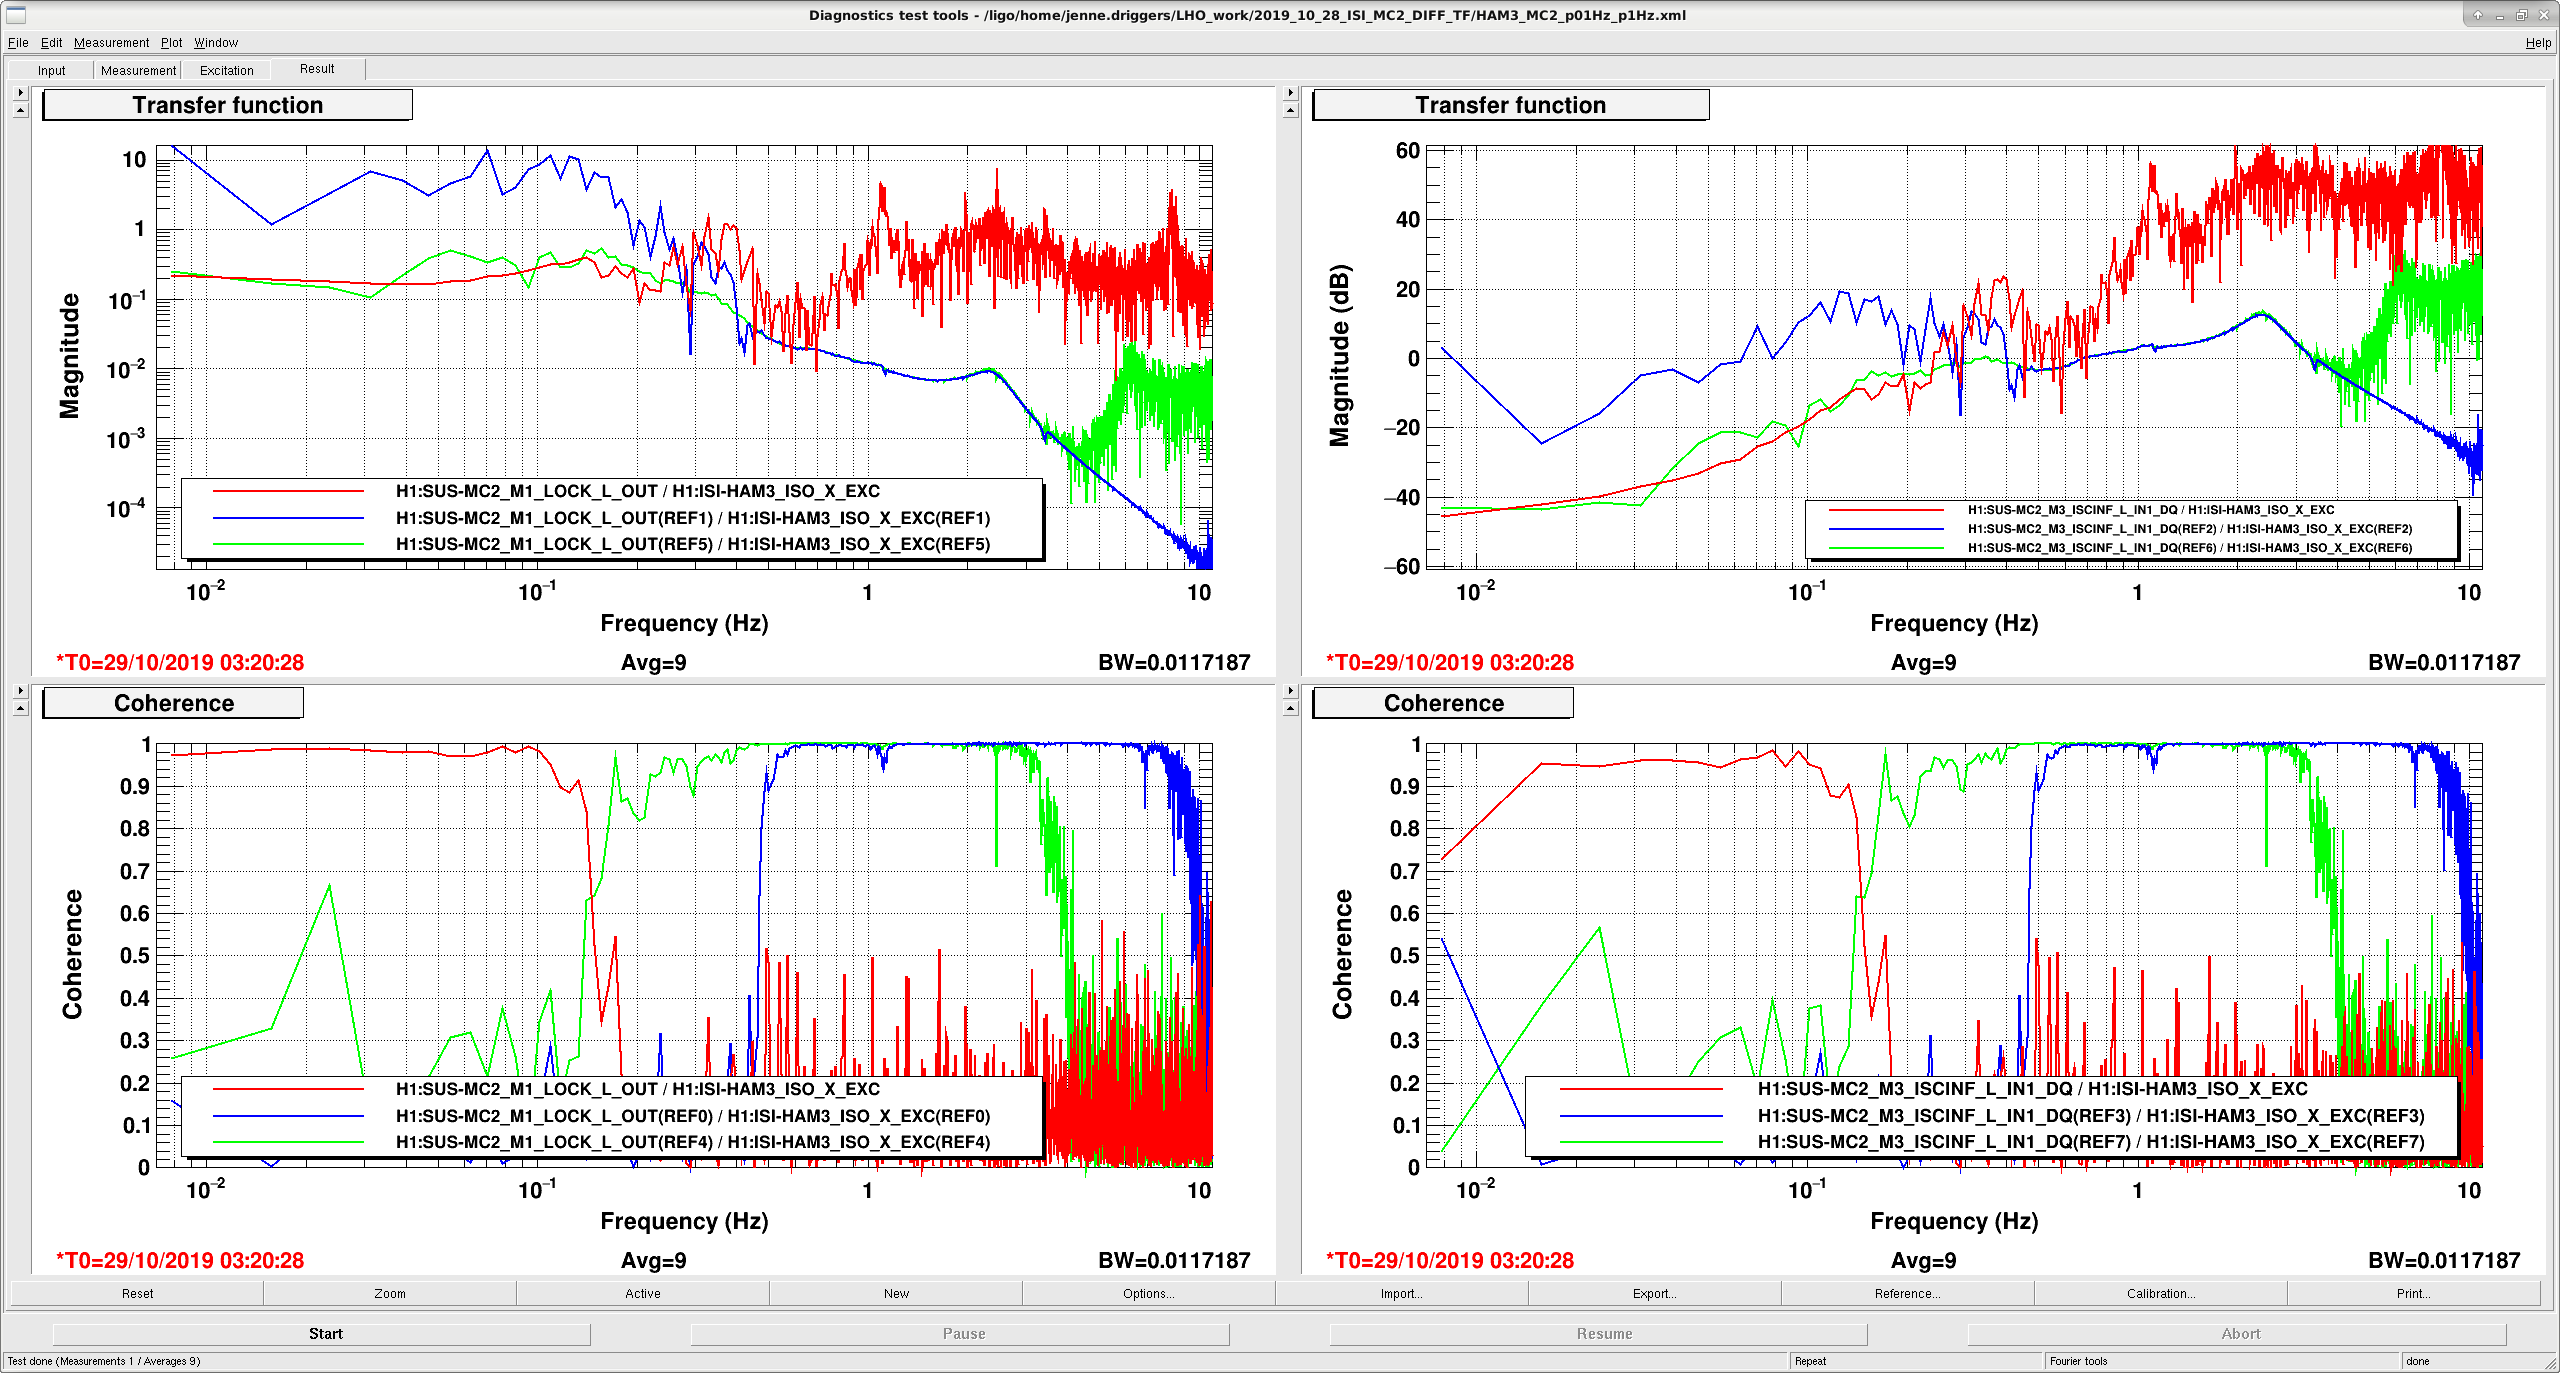This screenshot has height=1373, width=2560.
Task: Click the Reference... button
Action: [1907, 1293]
